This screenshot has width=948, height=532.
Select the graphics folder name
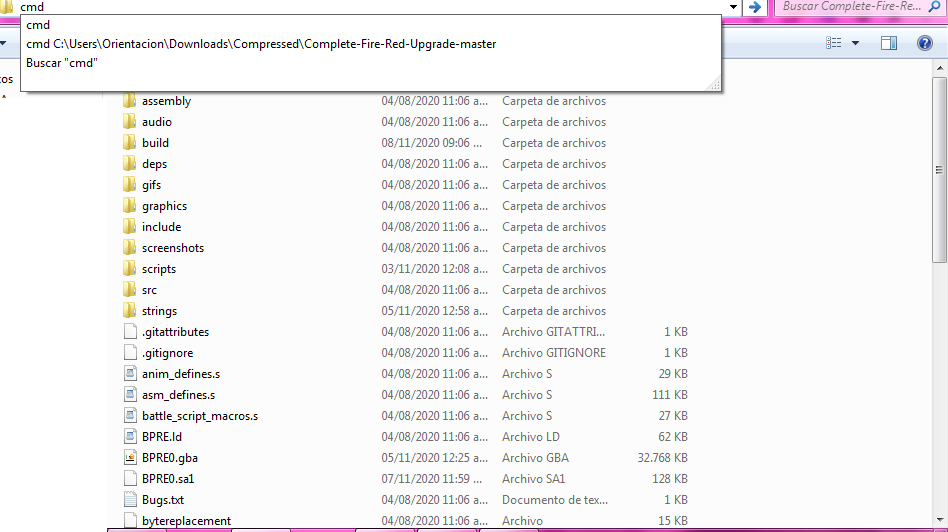tap(164, 206)
